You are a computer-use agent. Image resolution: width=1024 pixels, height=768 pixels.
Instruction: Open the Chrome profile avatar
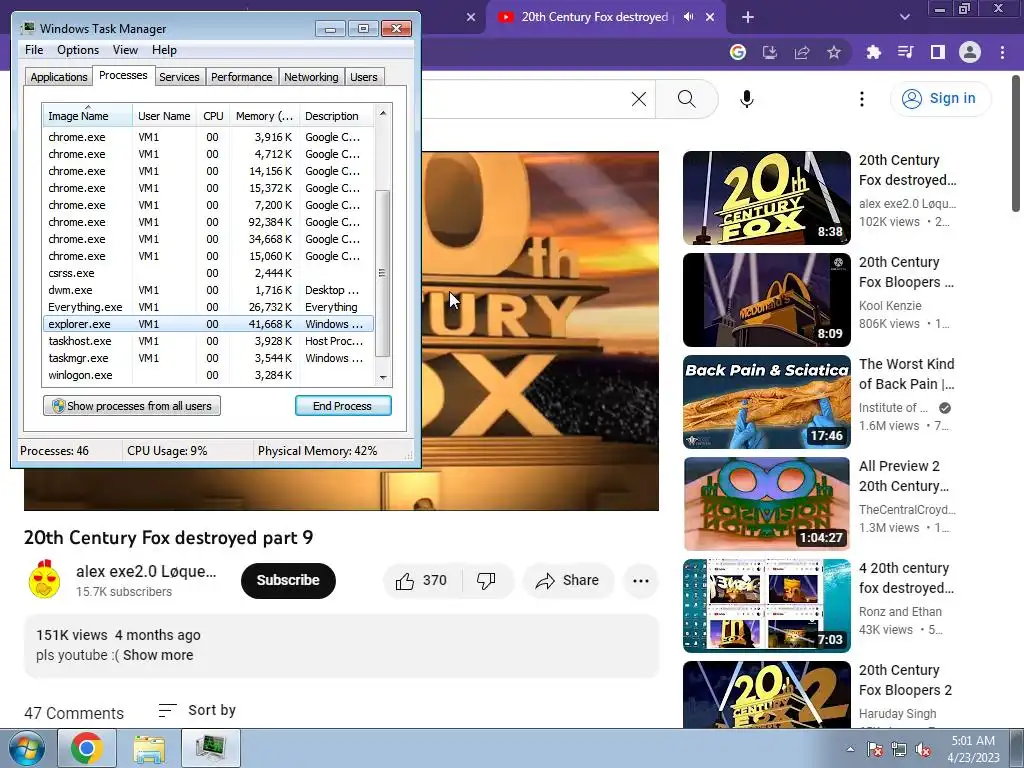[x=970, y=52]
